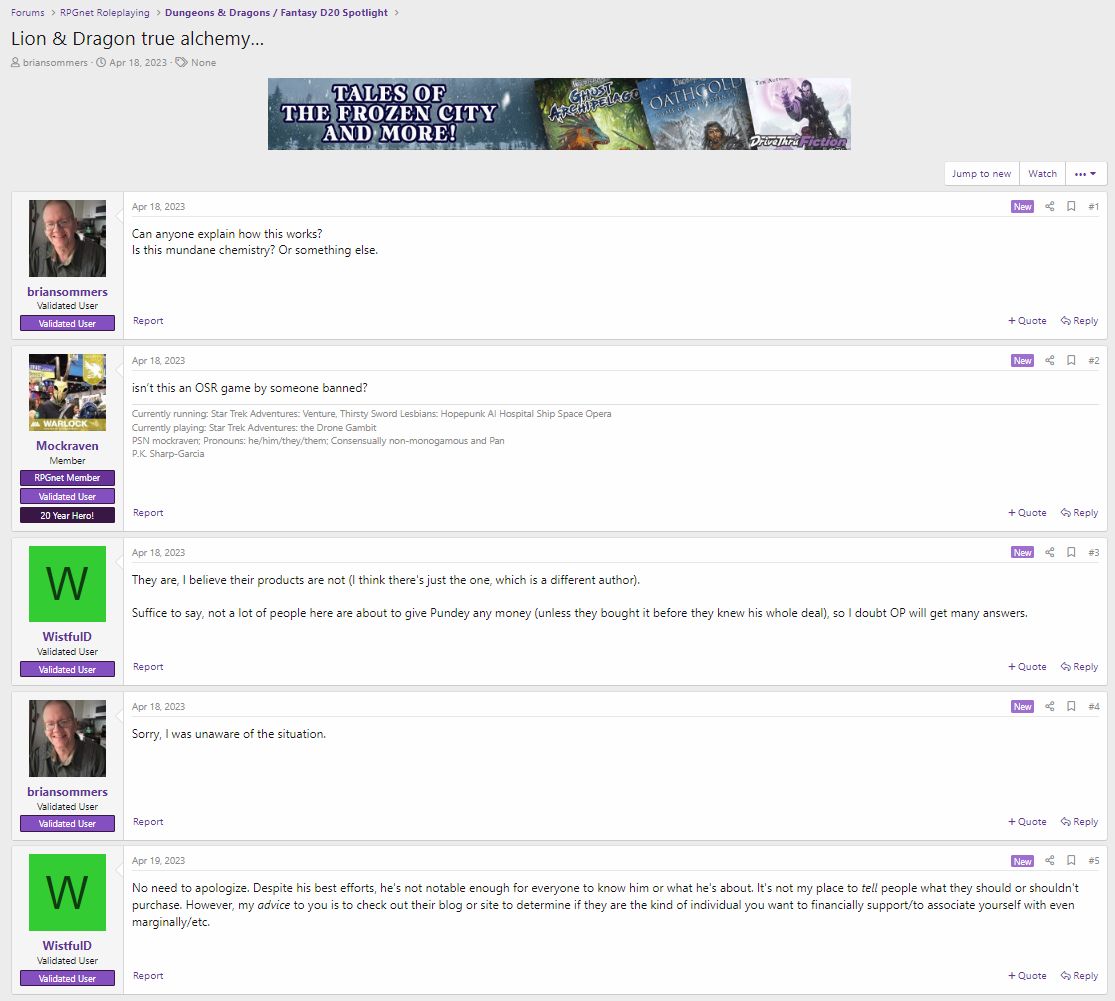The height and width of the screenshot is (1001, 1115).
Task: View briansommers avatar on post #4
Action: tap(68, 739)
